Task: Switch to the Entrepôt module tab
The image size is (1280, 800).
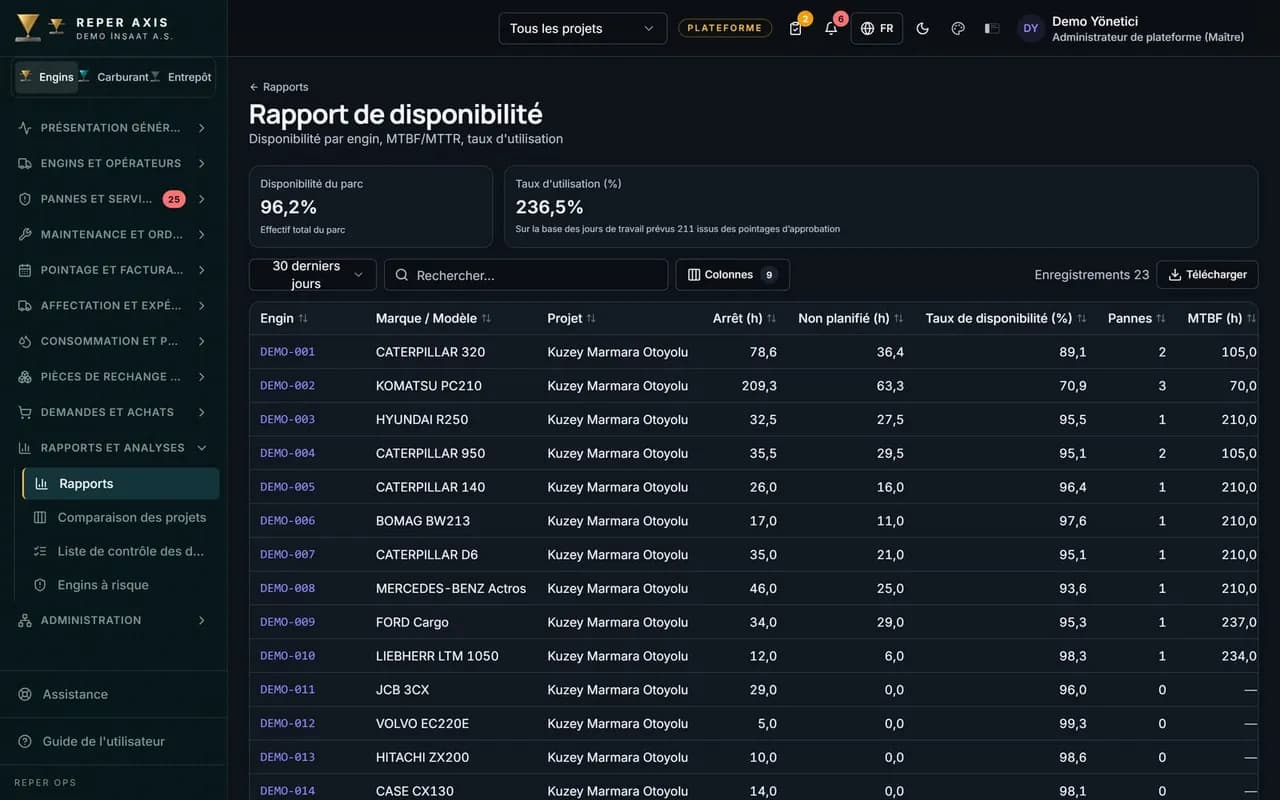Action: 181,77
